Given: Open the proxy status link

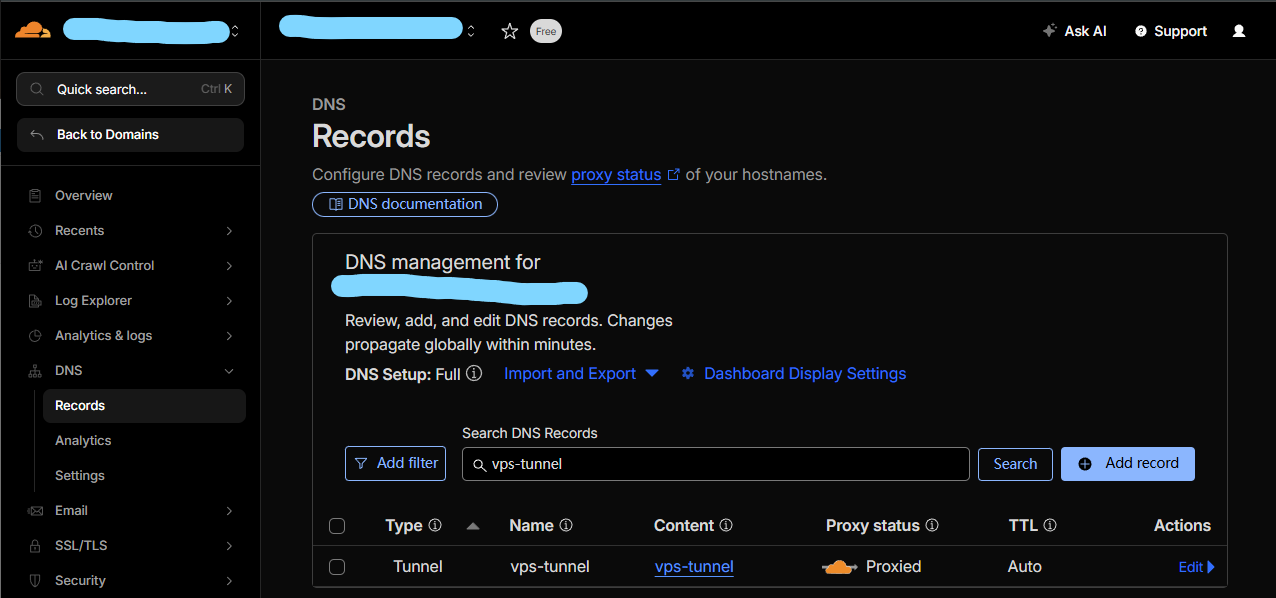Looking at the screenshot, I should click(x=616, y=175).
